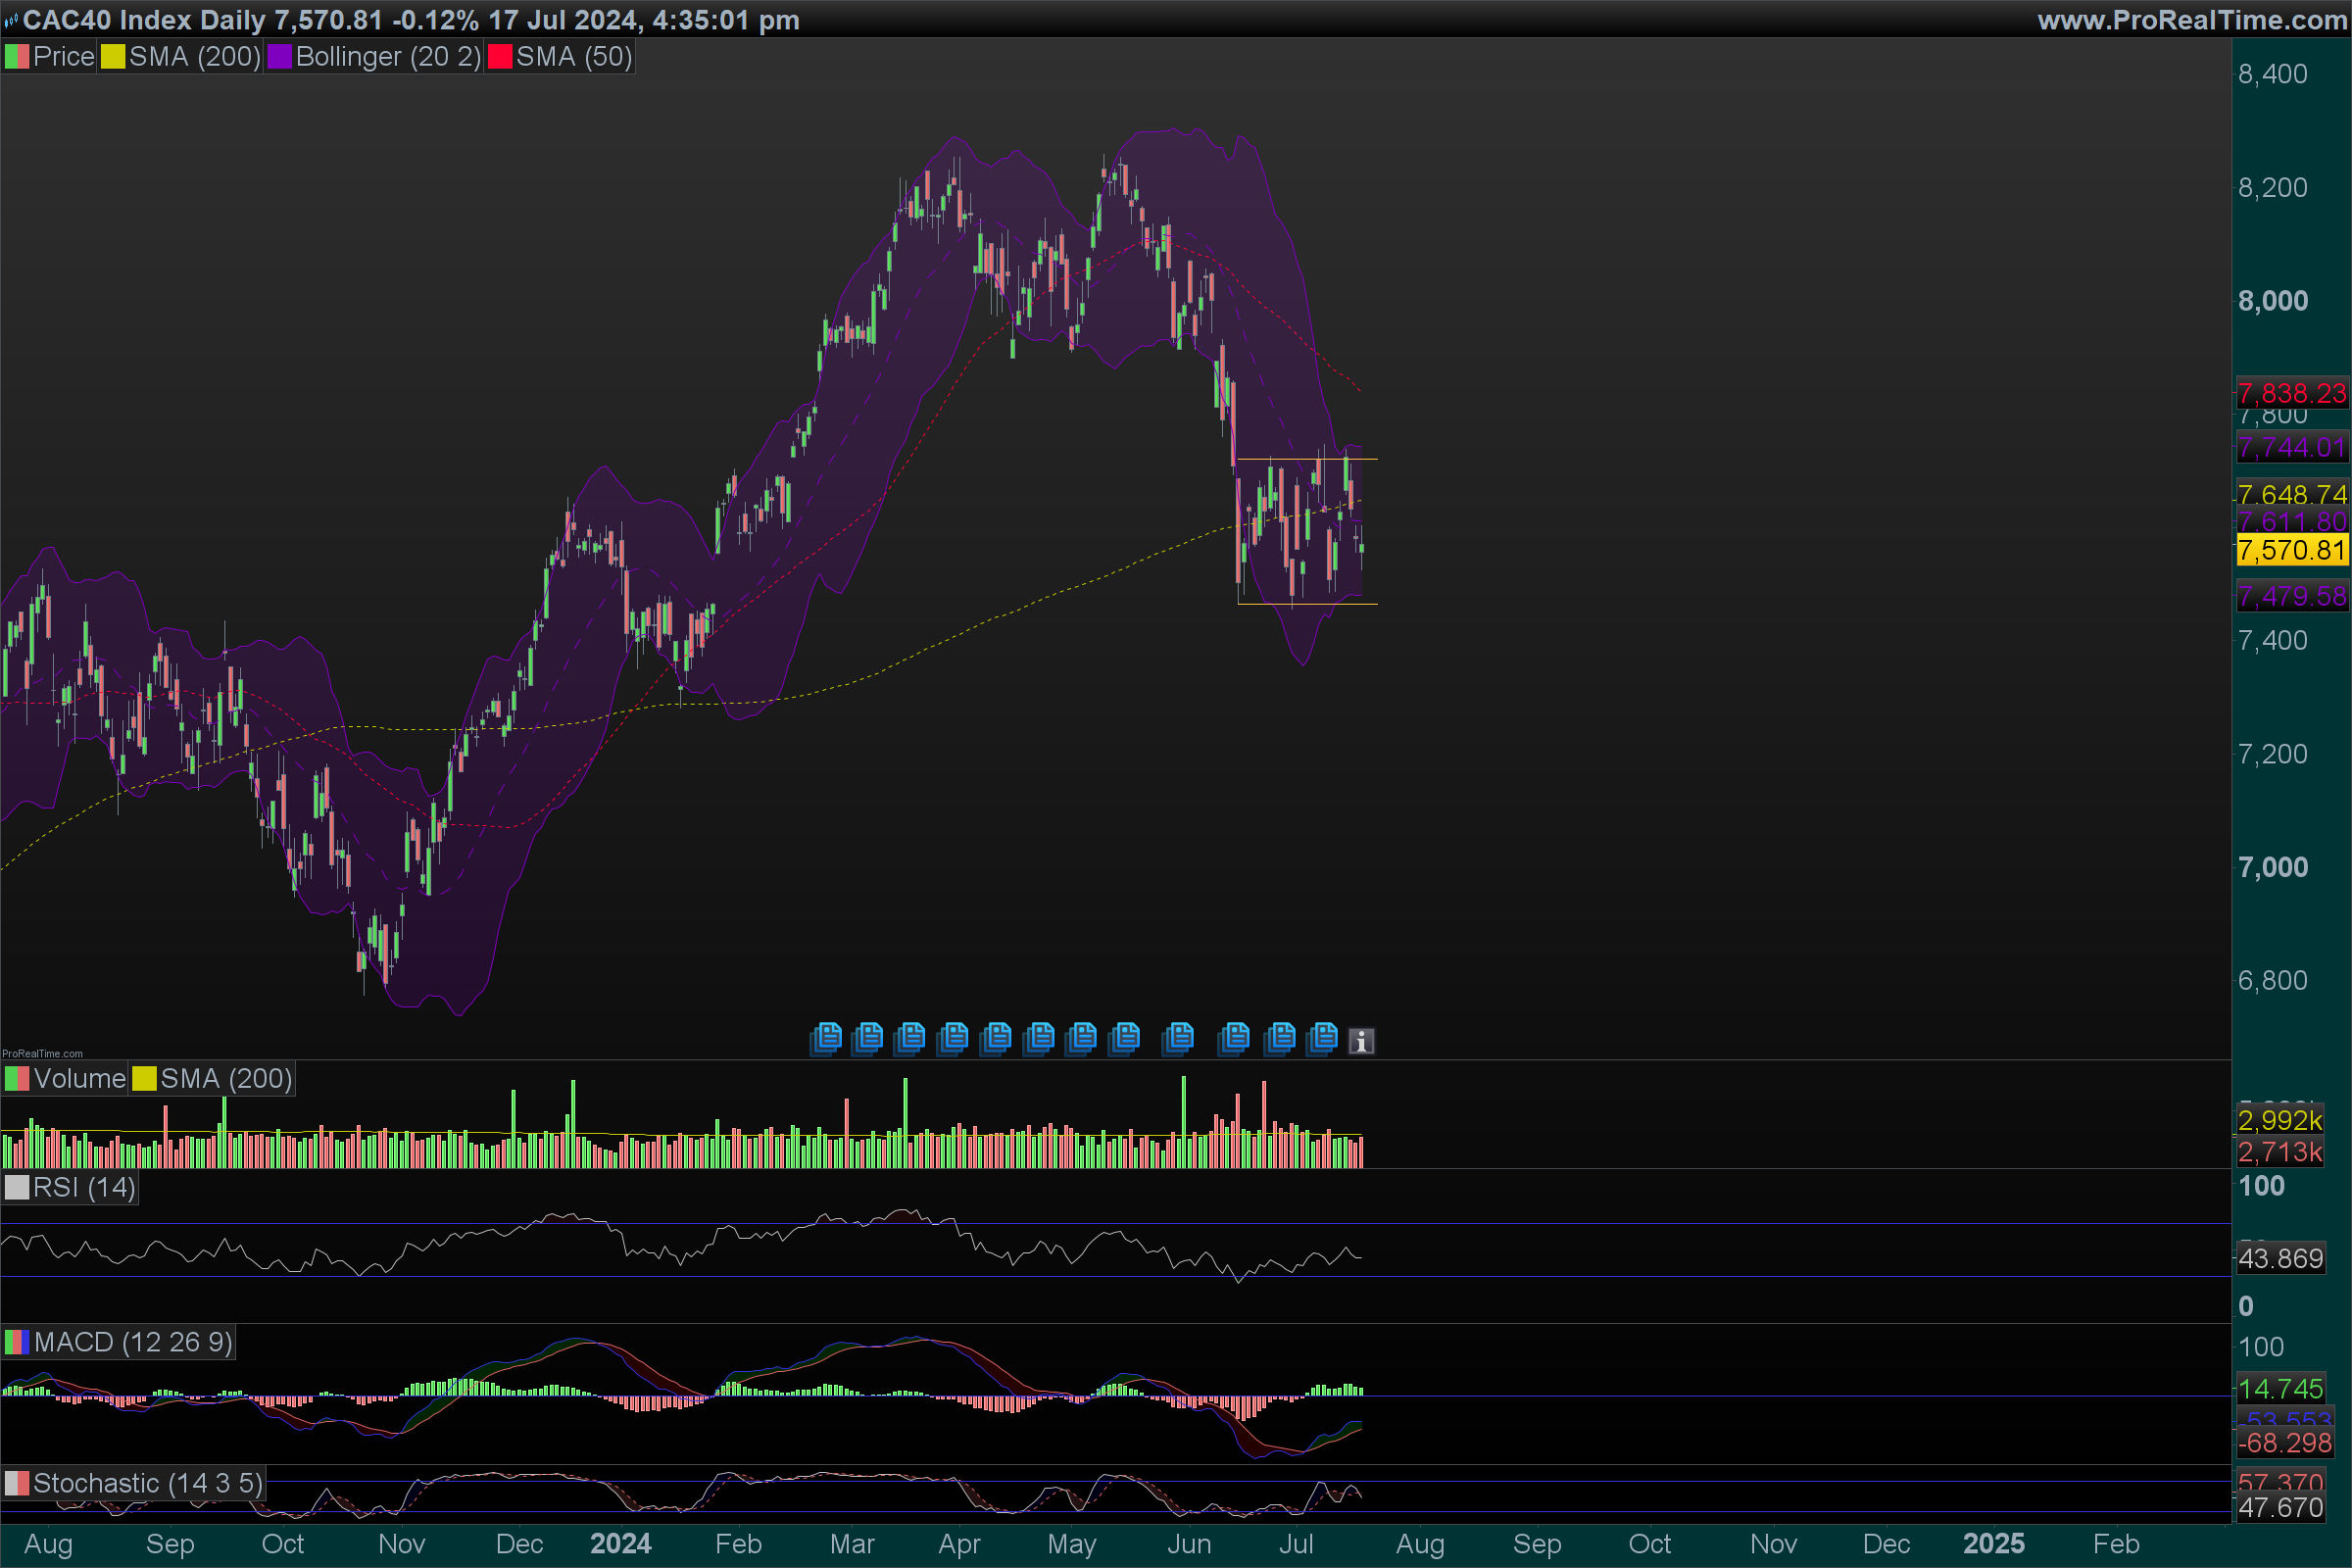The image size is (2352, 1568).
Task: Click the 2024 label on the time axis
Action: click(620, 1544)
